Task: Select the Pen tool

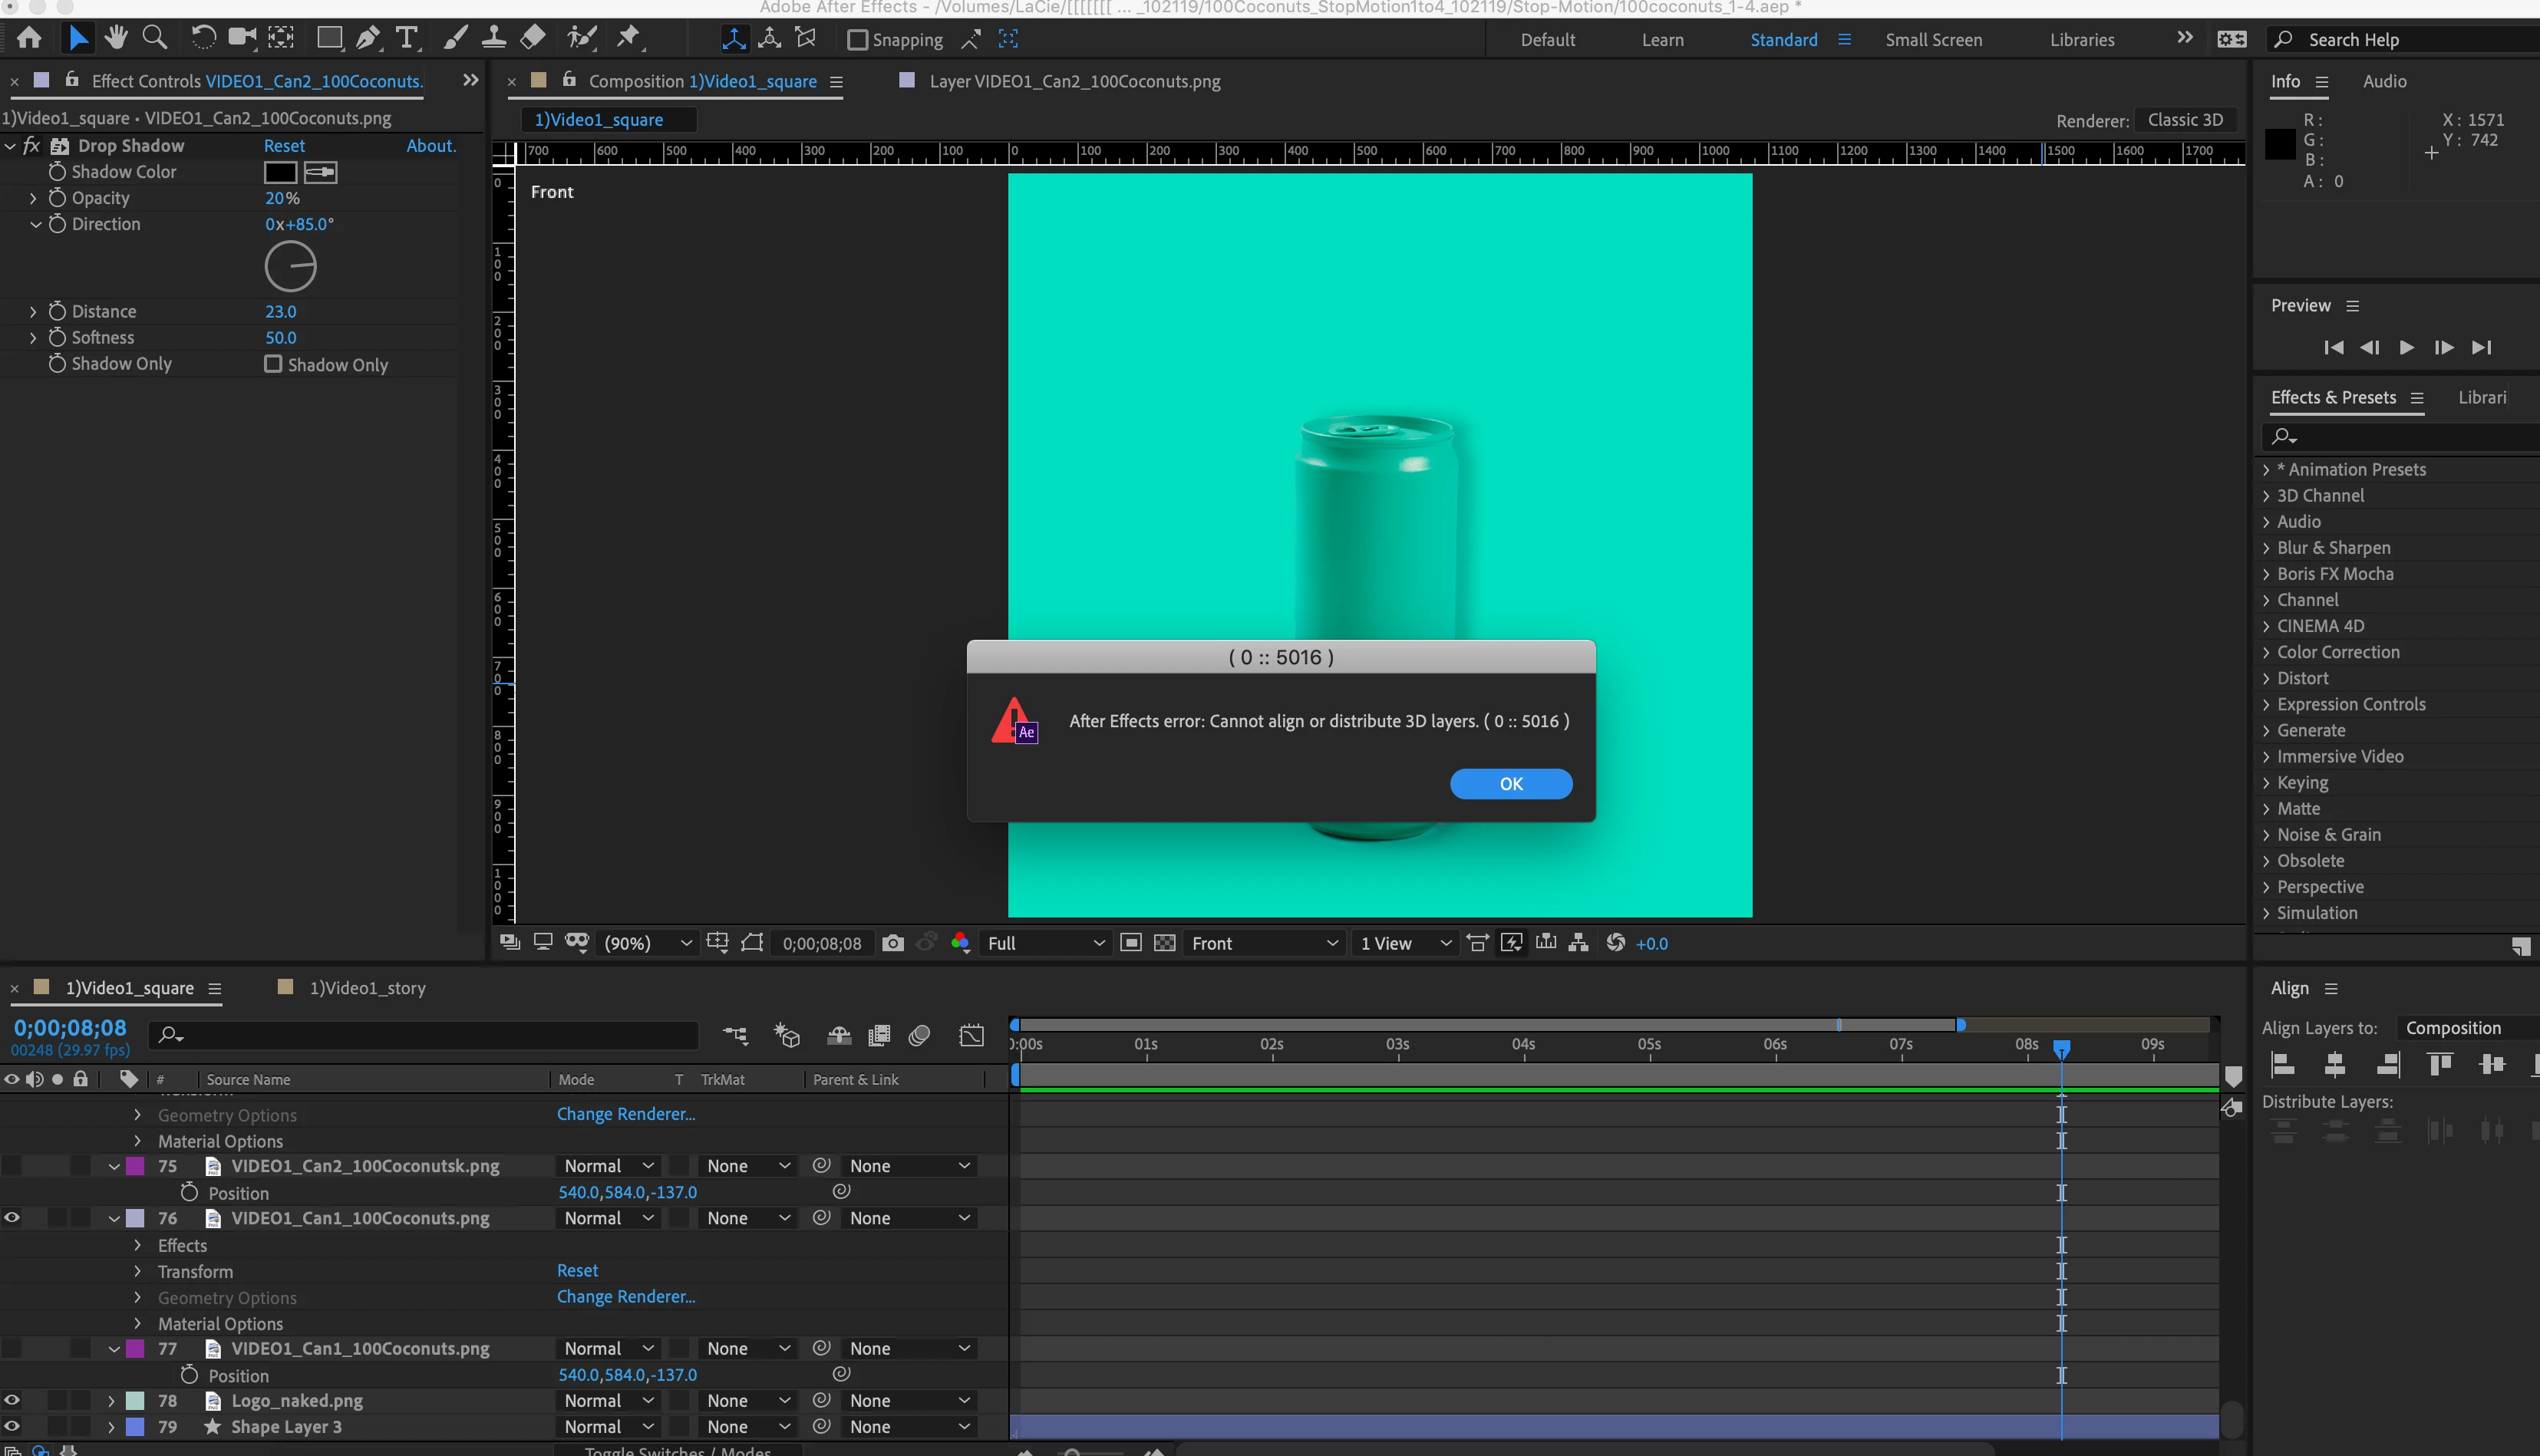Action: pyautogui.click(x=368, y=38)
